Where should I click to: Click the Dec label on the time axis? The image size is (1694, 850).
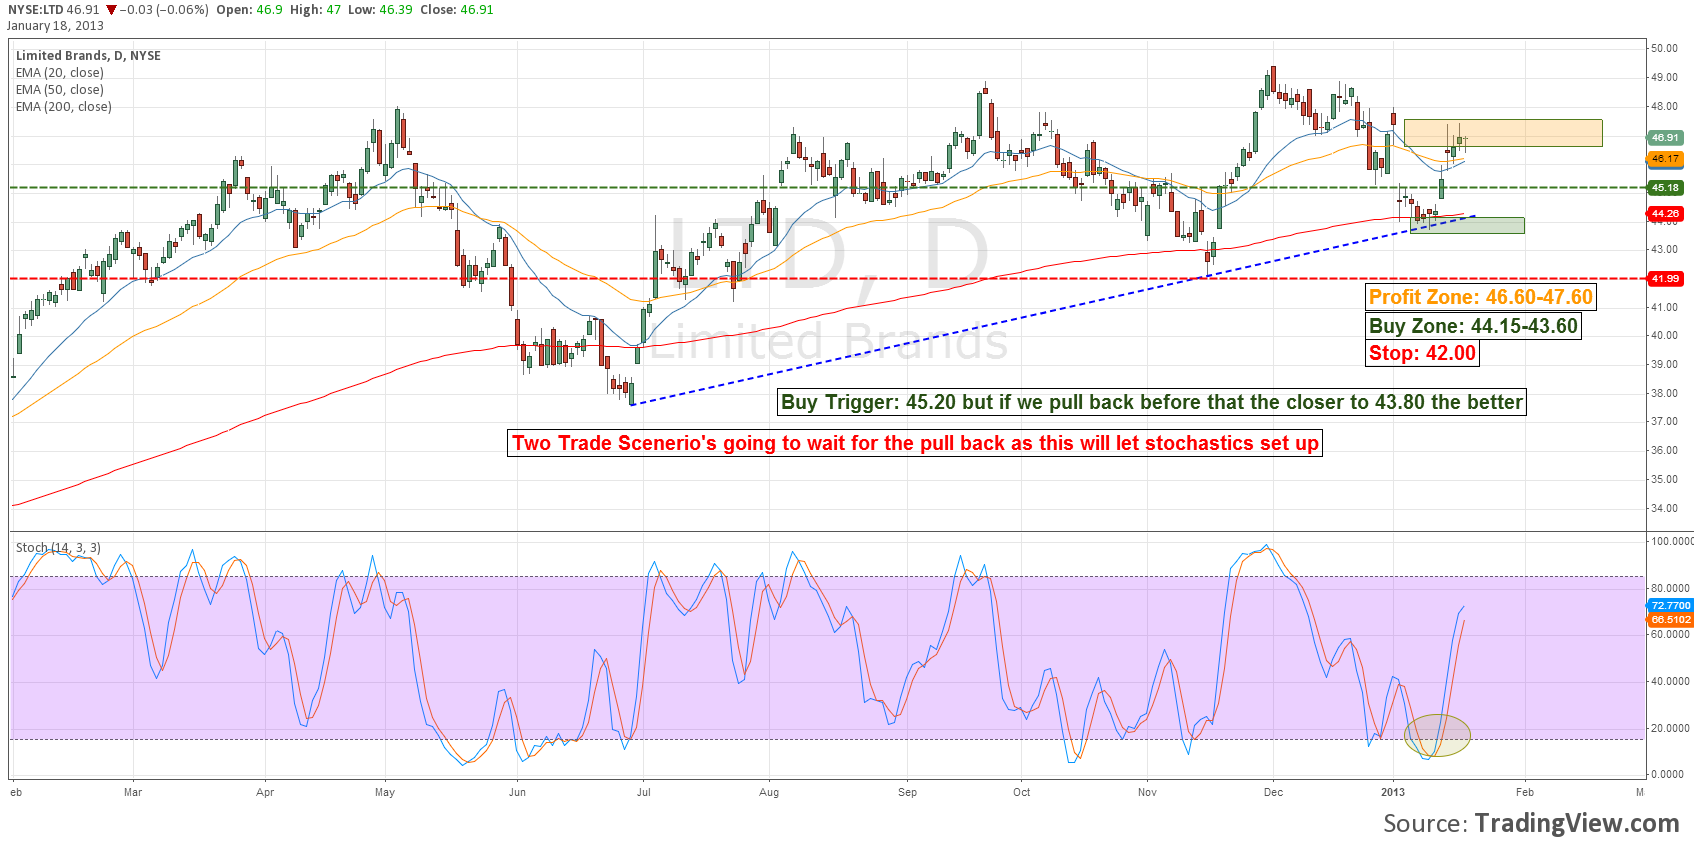(x=1273, y=792)
